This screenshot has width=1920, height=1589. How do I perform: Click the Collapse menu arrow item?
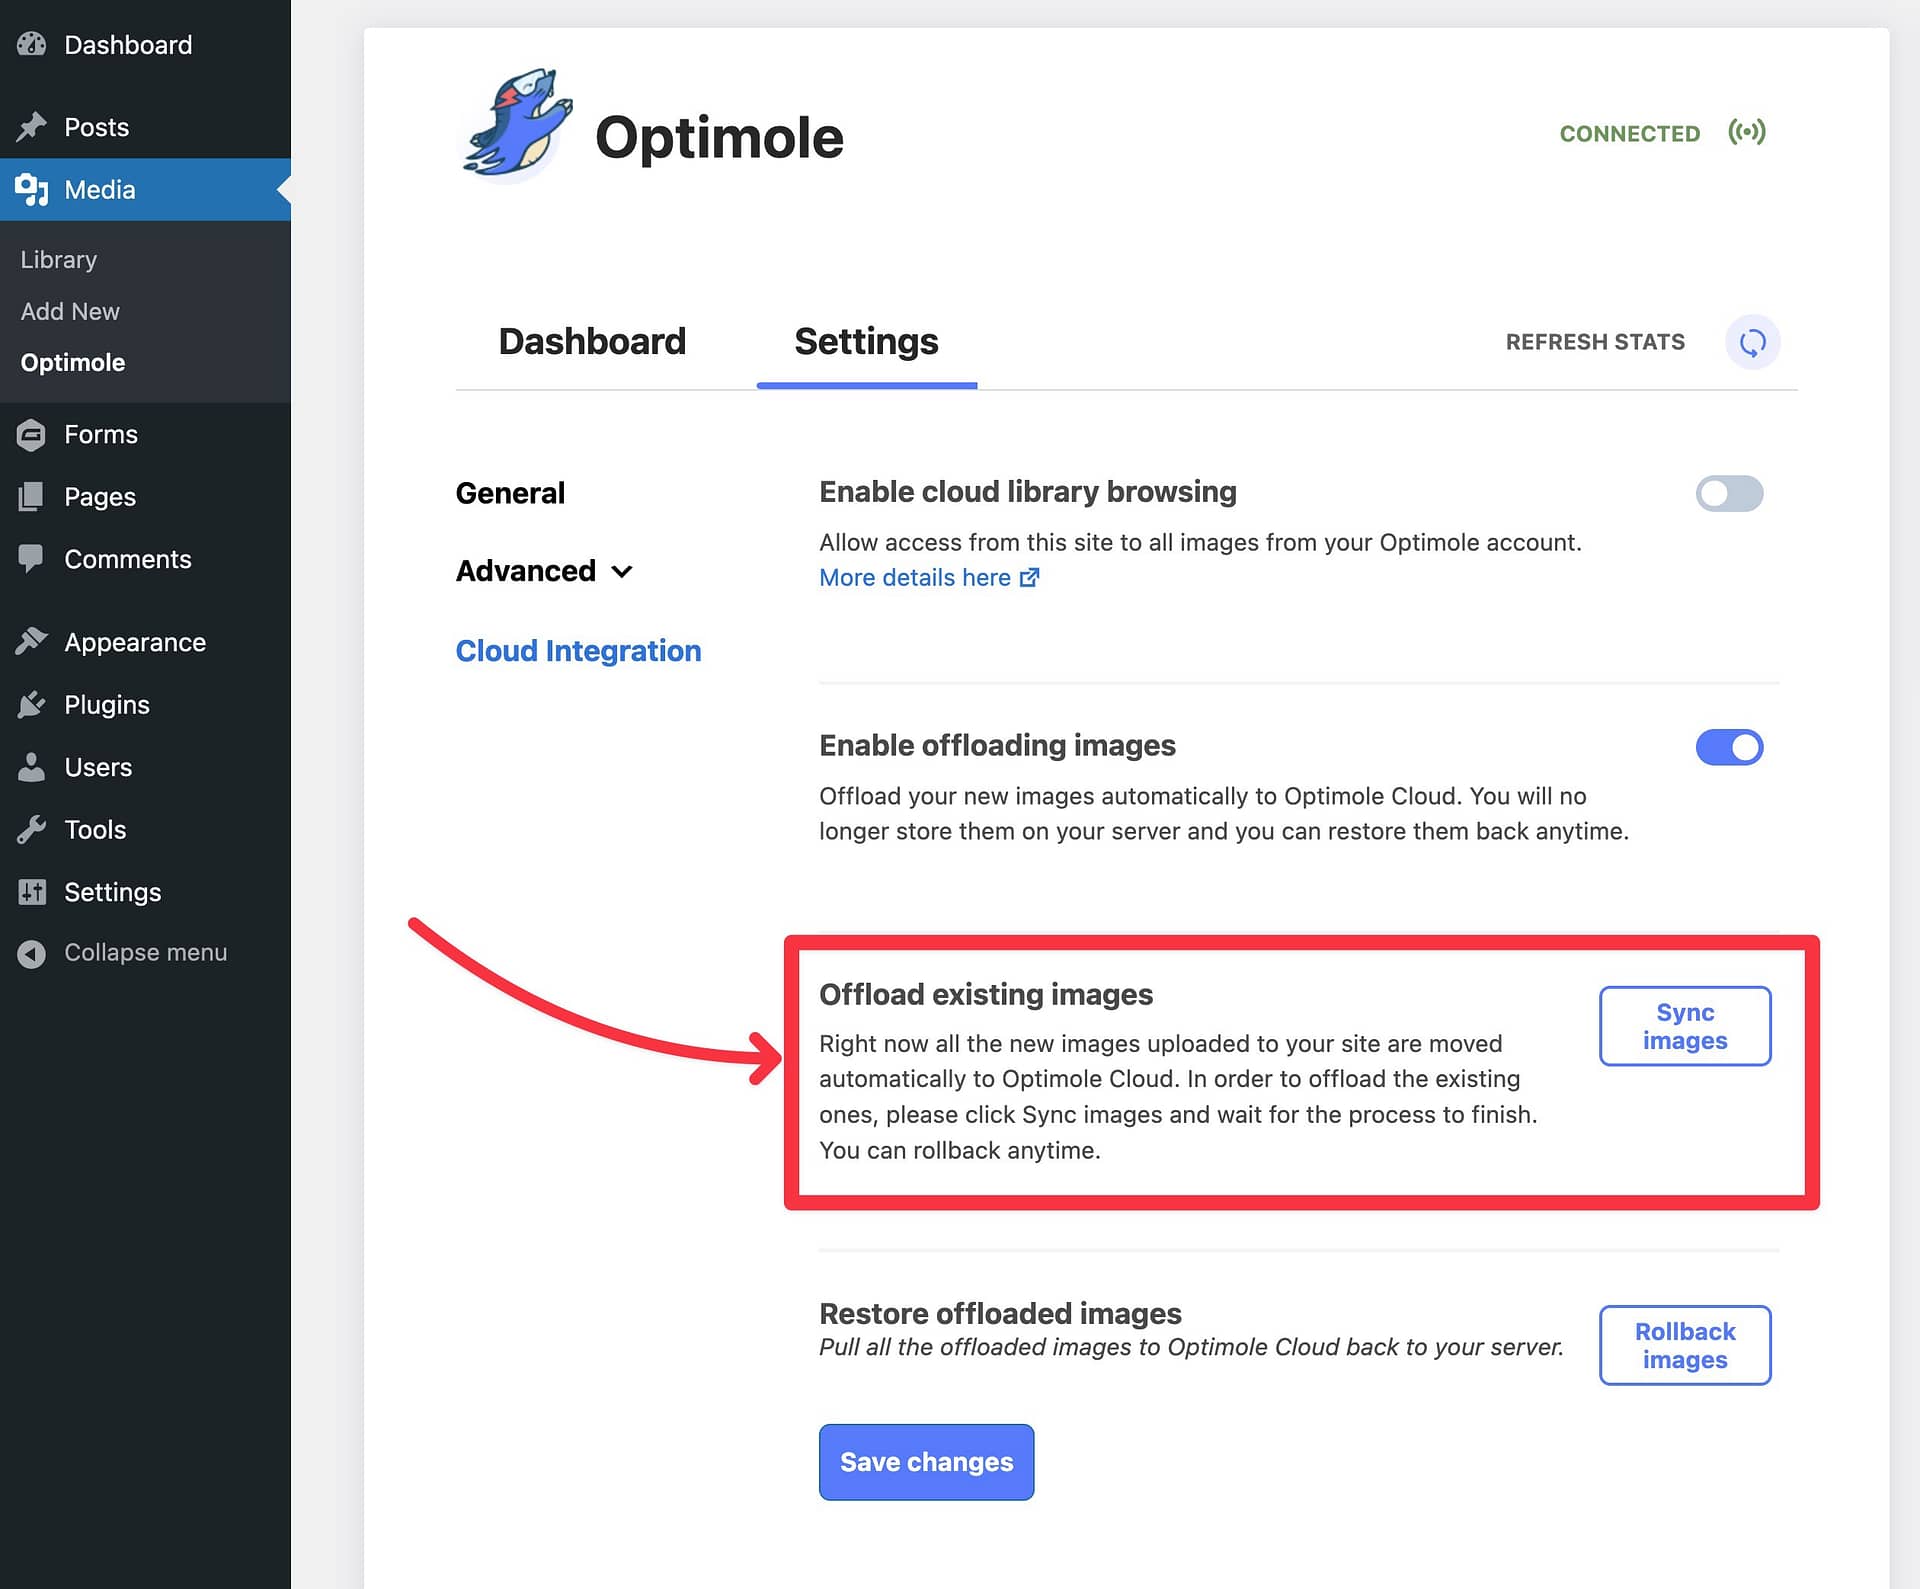pos(30,952)
